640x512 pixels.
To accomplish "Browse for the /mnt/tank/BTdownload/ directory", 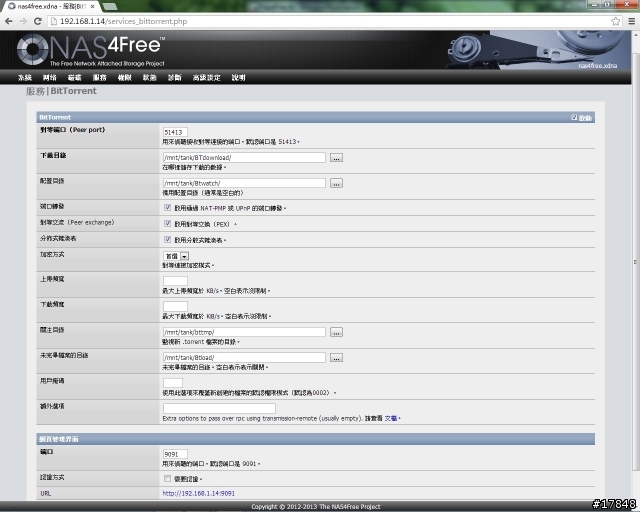I will [x=336, y=158].
